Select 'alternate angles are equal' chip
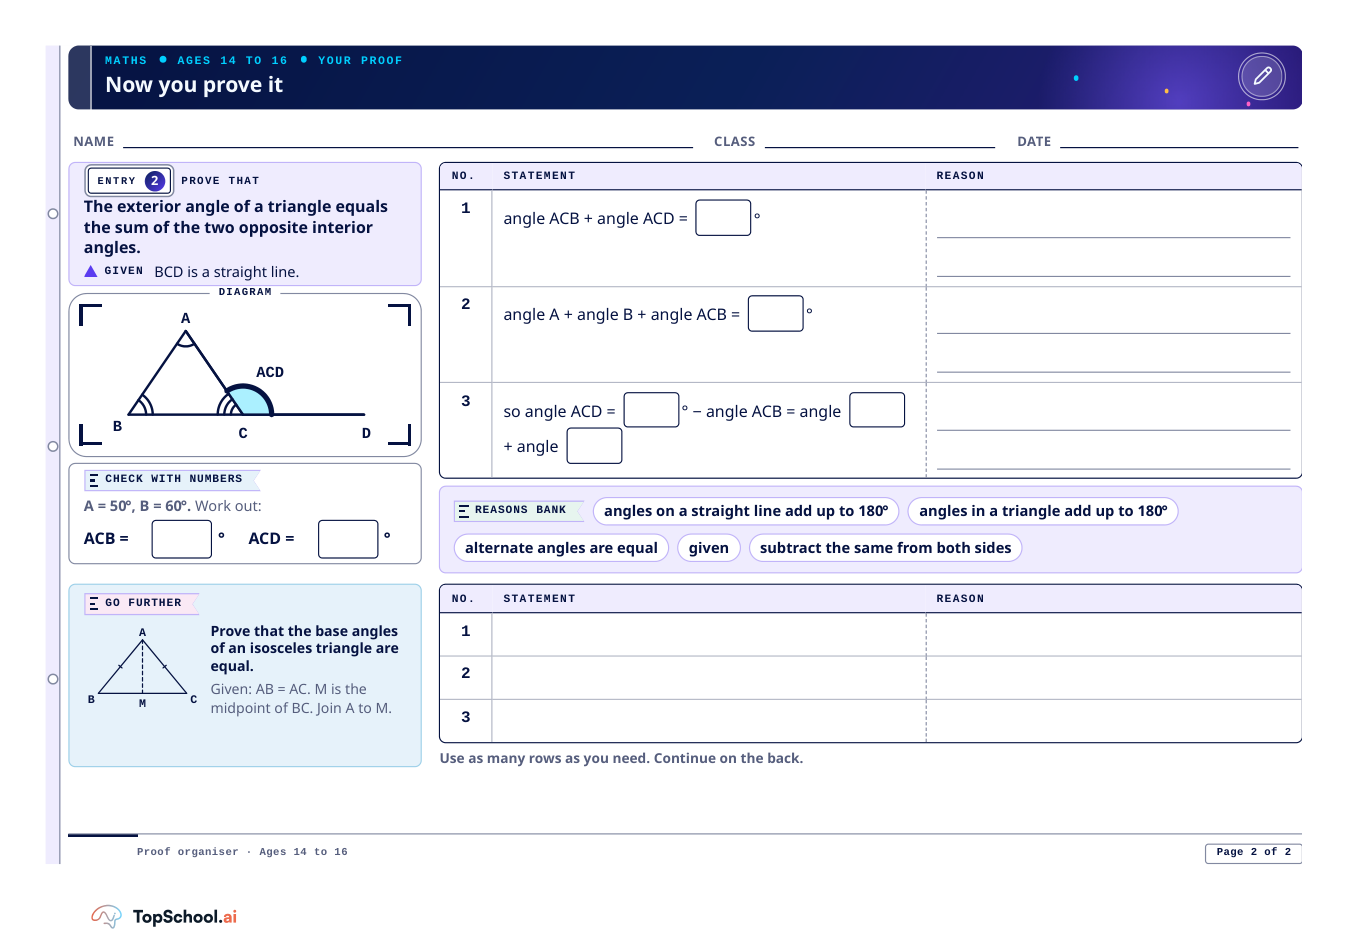Image resolution: width=1348 pixels, height=952 pixels. 561,548
